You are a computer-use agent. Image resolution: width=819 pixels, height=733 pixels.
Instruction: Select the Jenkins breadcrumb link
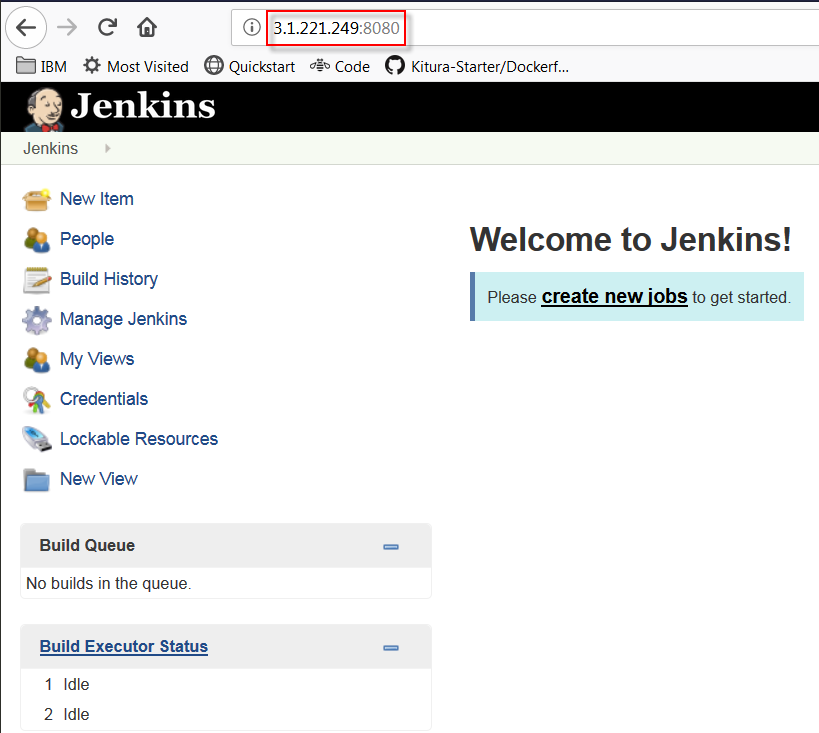pyautogui.click(x=50, y=148)
